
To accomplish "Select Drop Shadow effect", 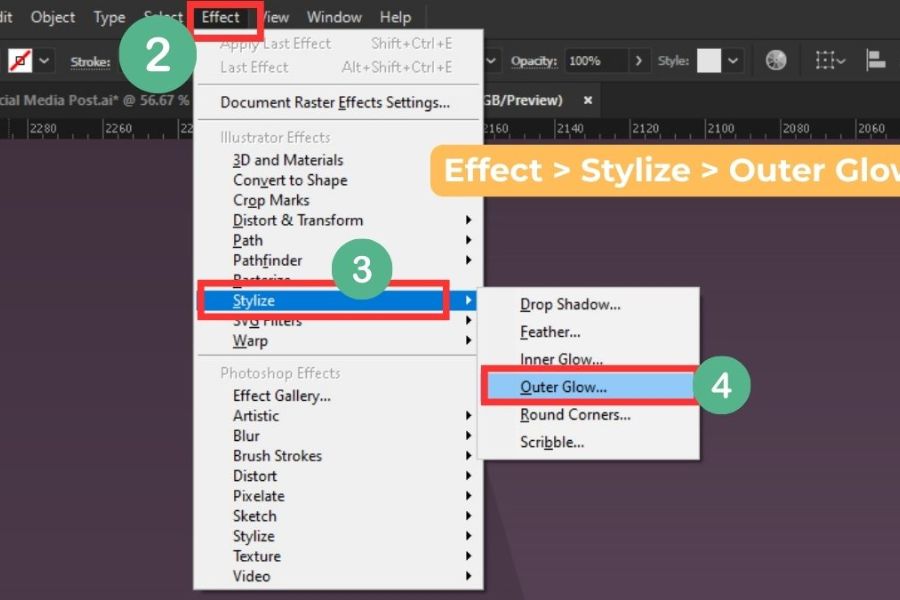I will pos(570,304).
